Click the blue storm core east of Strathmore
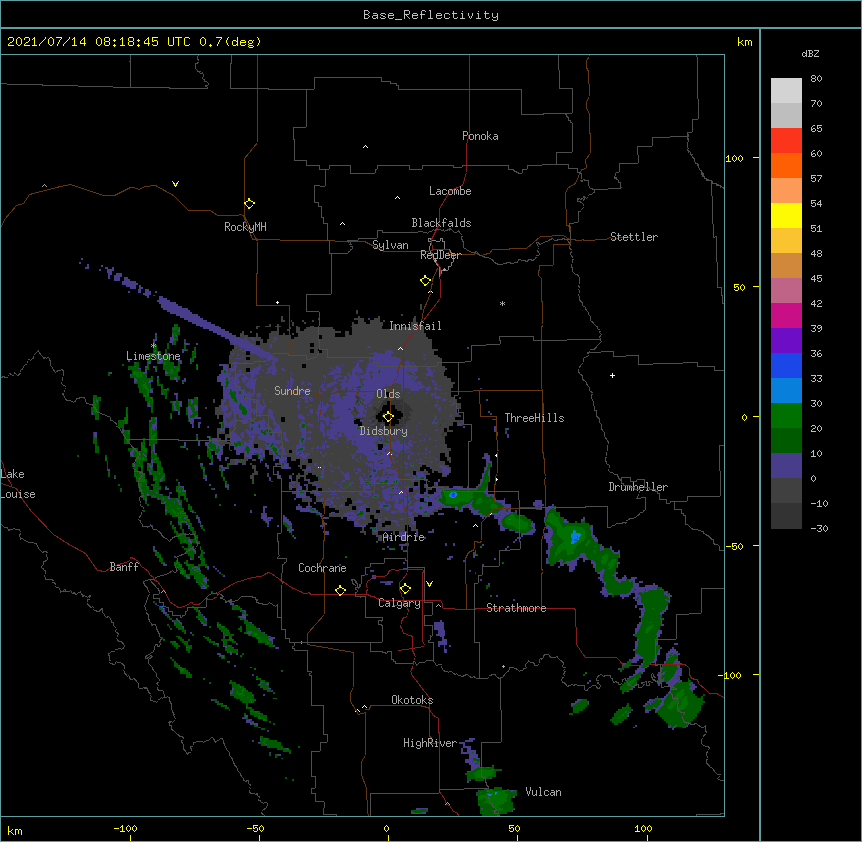The height and width of the screenshot is (842, 862). pos(575,536)
